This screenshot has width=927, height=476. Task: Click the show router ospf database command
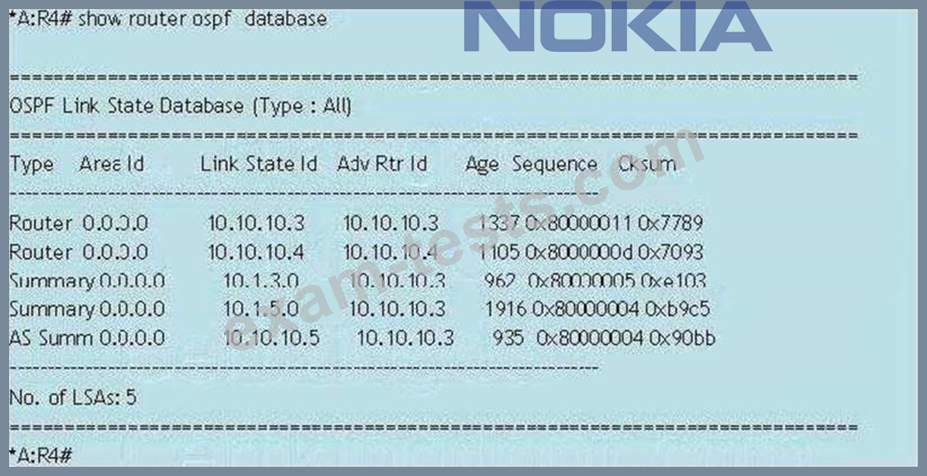[202, 19]
